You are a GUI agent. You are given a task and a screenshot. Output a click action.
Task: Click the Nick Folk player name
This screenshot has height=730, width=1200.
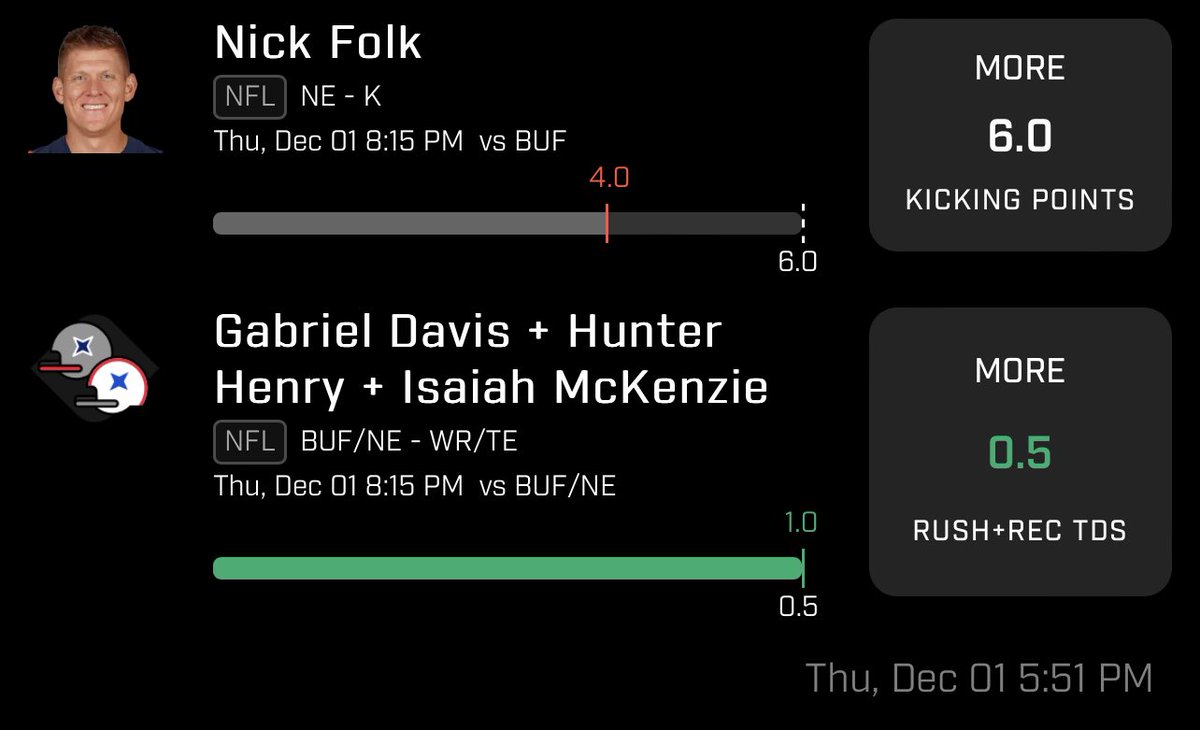pyautogui.click(x=318, y=44)
